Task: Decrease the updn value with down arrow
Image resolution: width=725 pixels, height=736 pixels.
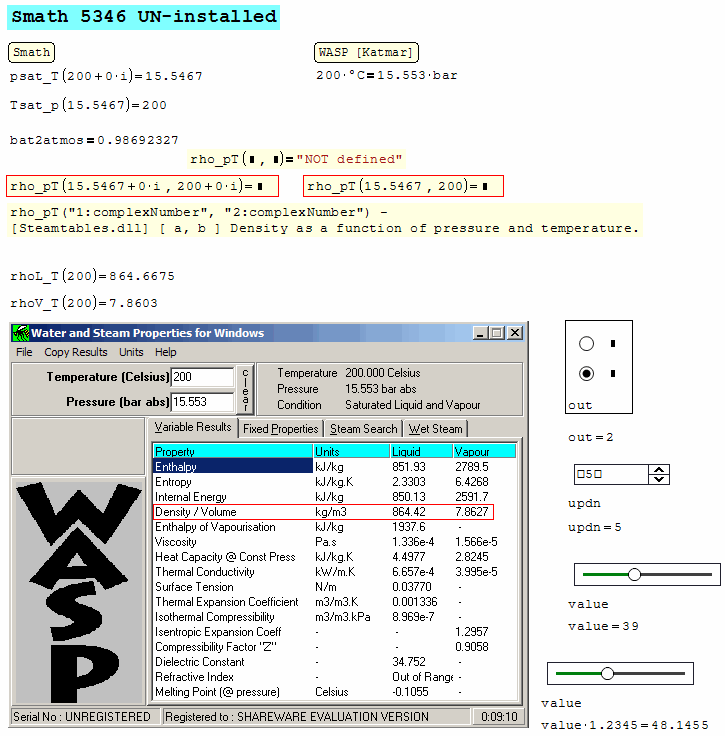Action: click(659, 479)
